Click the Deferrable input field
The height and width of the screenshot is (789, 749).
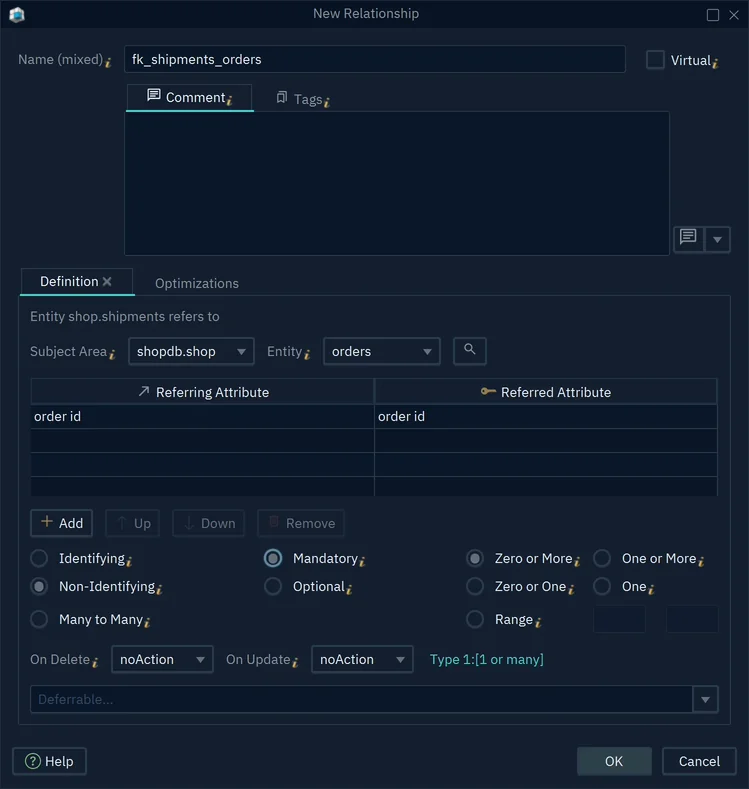[361, 699]
